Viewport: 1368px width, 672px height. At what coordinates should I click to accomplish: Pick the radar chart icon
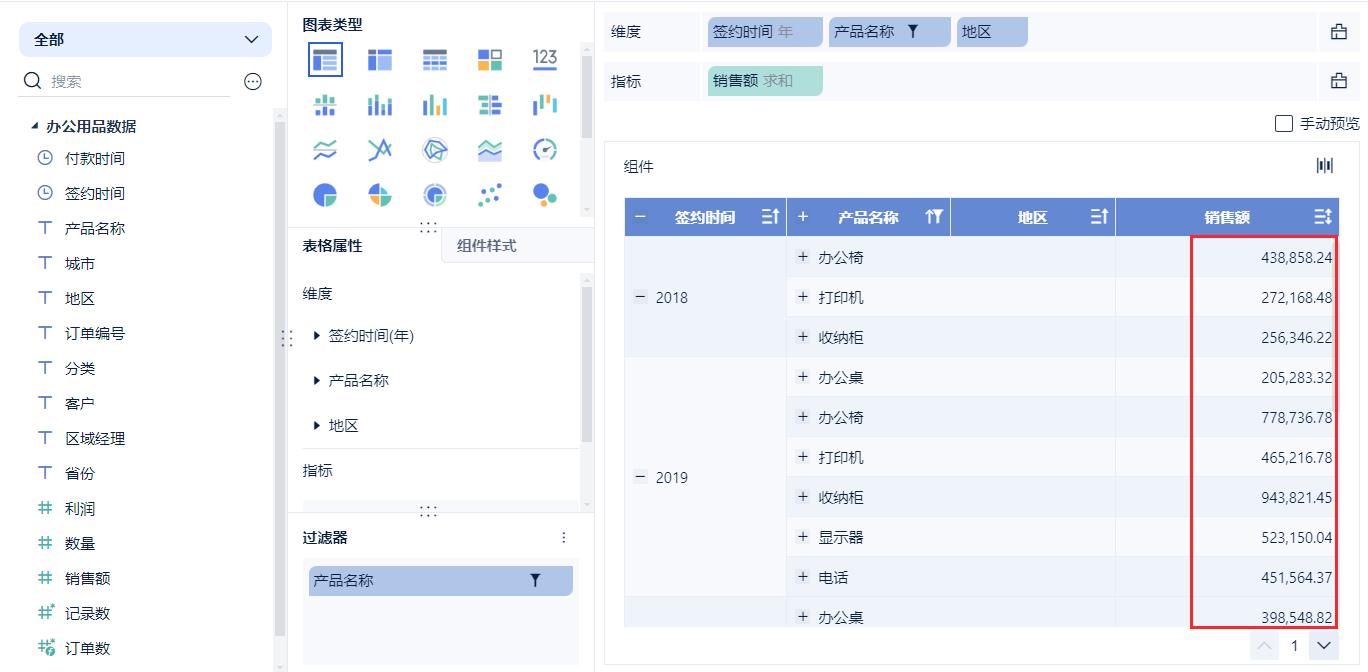pyautogui.click(x=435, y=150)
